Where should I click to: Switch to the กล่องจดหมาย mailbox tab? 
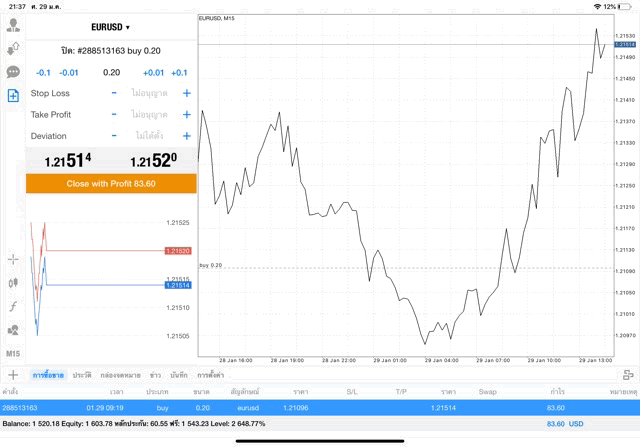pos(120,375)
